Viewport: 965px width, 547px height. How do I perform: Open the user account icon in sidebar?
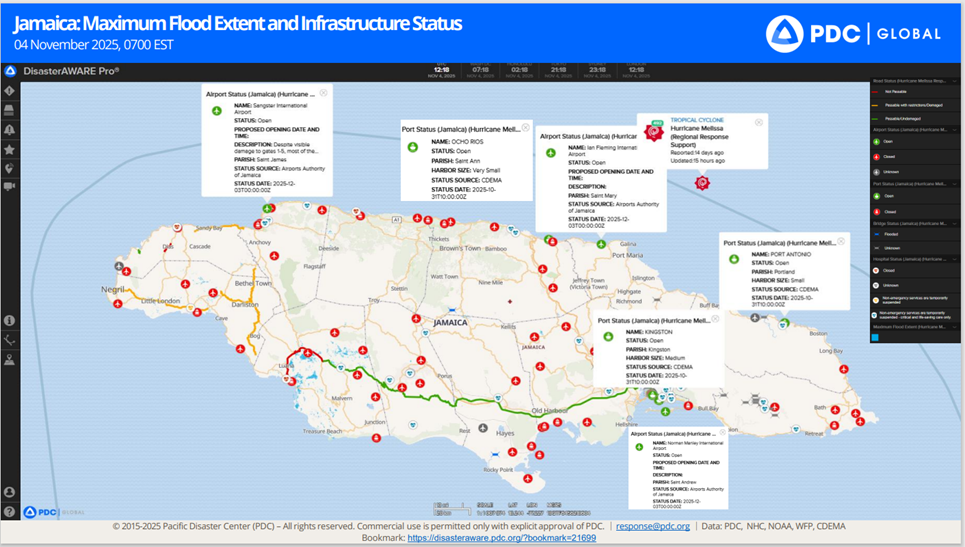10,492
